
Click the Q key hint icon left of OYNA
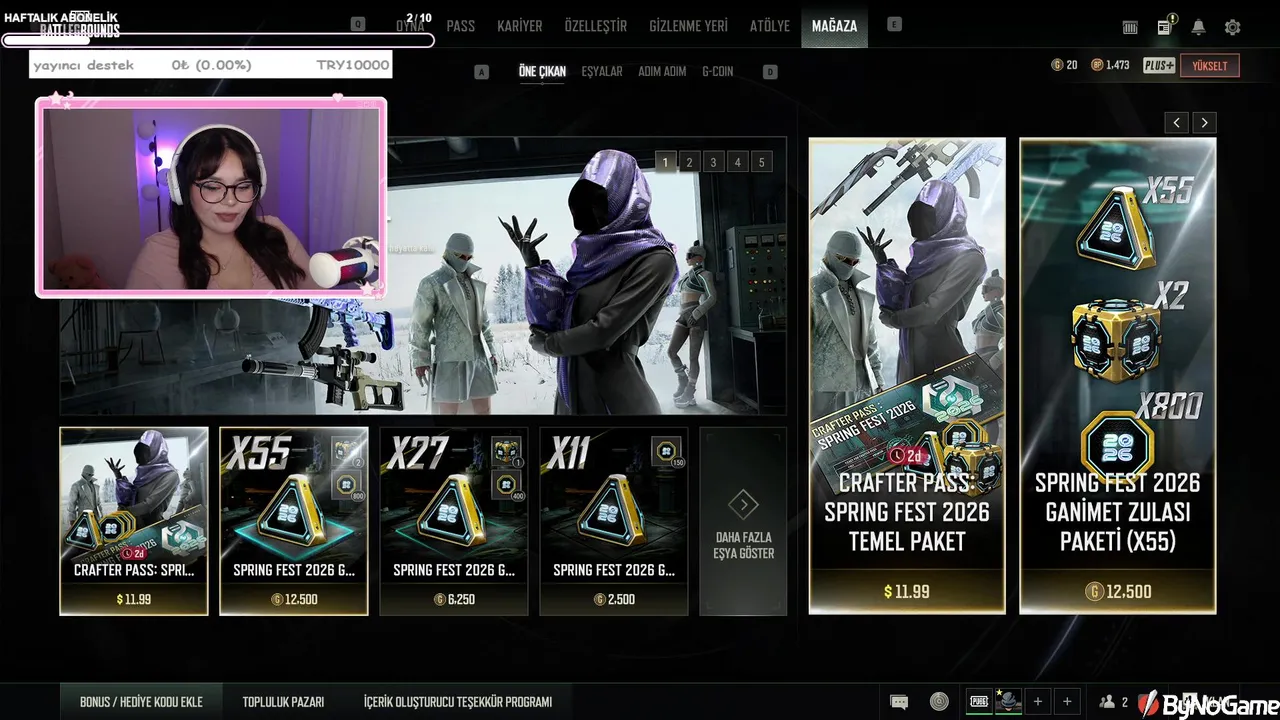(358, 24)
